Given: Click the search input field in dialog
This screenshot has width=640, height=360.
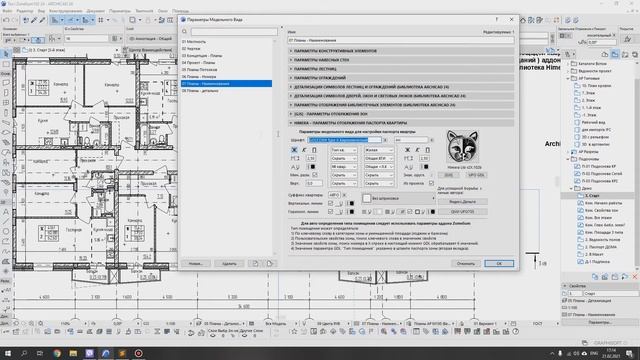Looking at the screenshot, I should click(234, 31).
